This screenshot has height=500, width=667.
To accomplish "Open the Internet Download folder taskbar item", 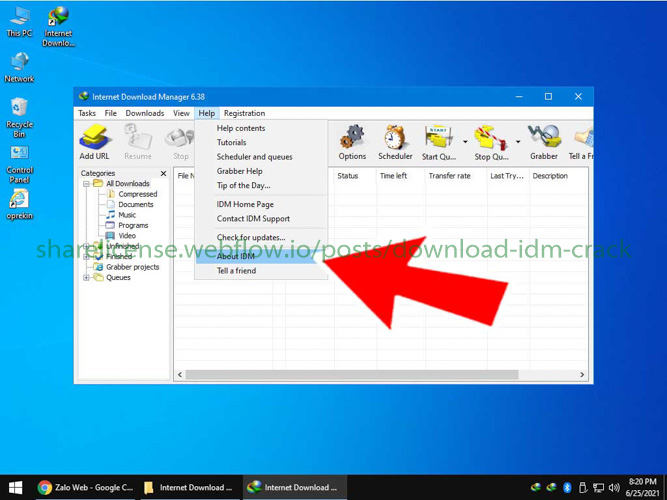I will 188,487.
